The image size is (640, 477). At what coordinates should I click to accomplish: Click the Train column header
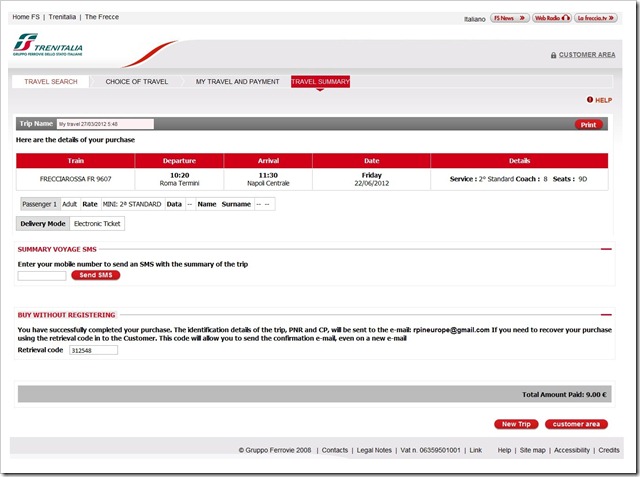(x=76, y=161)
